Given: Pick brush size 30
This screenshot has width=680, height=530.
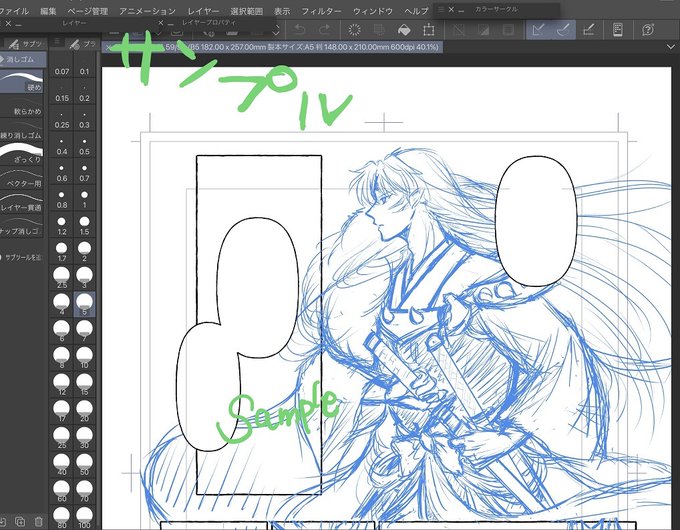Looking at the screenshot, I should click(x=85, y=438).
